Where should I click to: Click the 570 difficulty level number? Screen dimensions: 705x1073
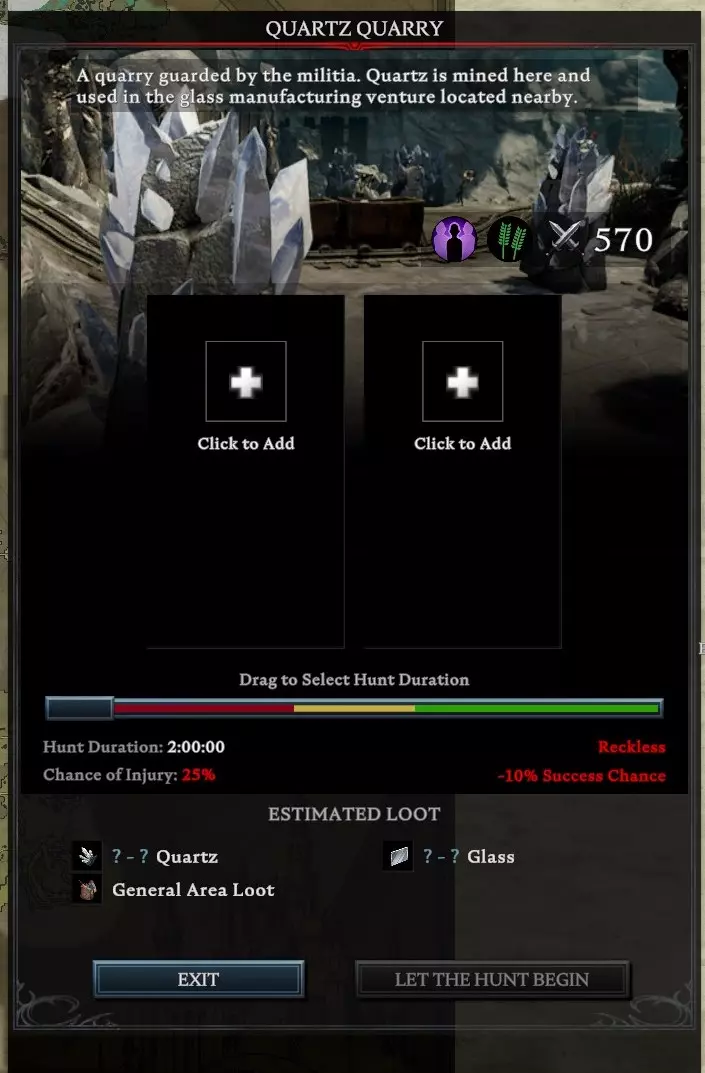point(623,240)
